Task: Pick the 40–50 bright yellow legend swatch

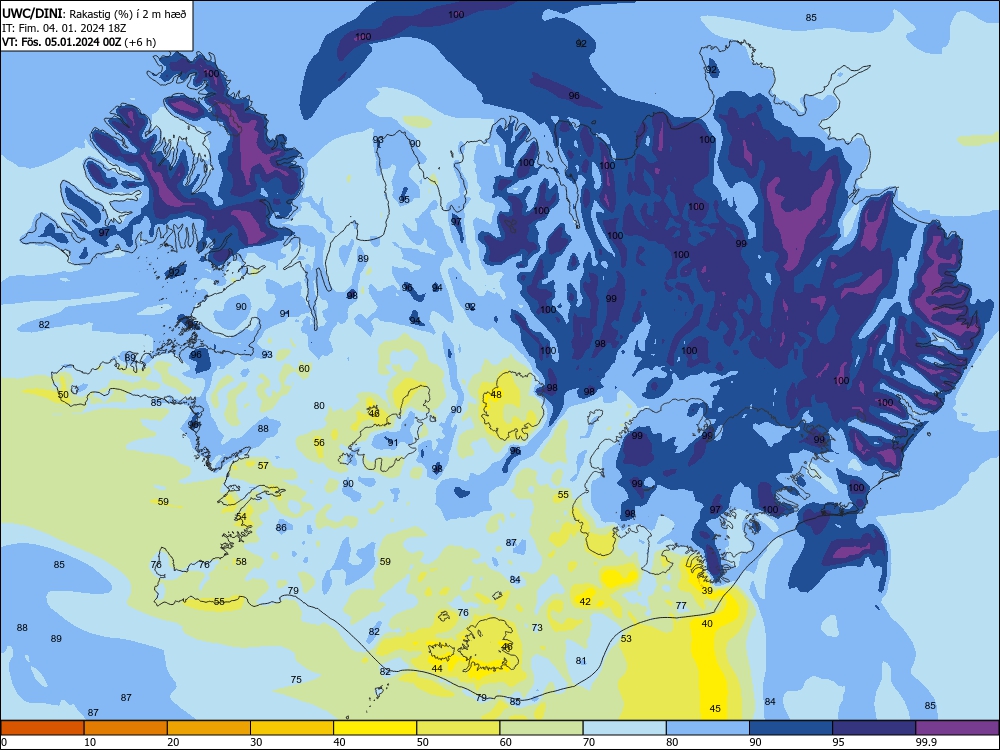Action: (375, 728)
